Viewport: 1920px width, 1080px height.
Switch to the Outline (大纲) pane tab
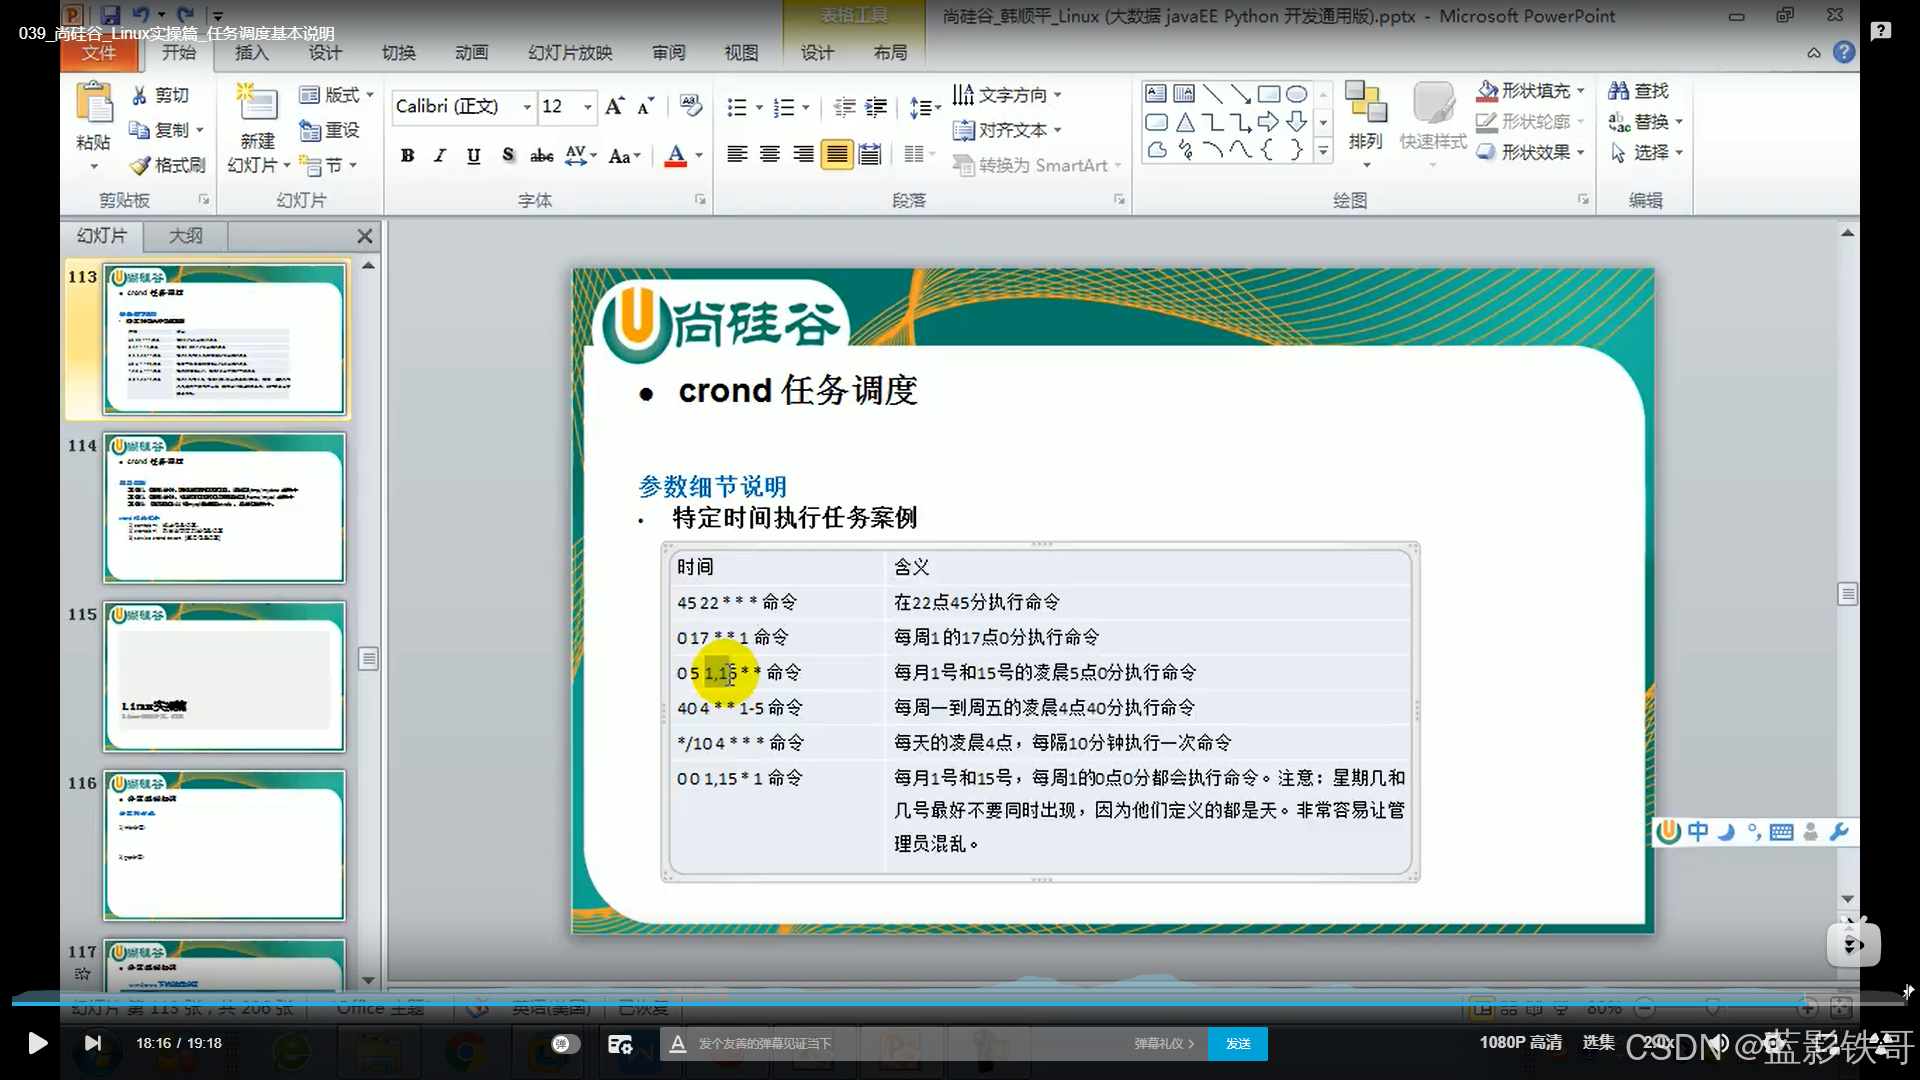pyautogui.click(x=186, y=236)
